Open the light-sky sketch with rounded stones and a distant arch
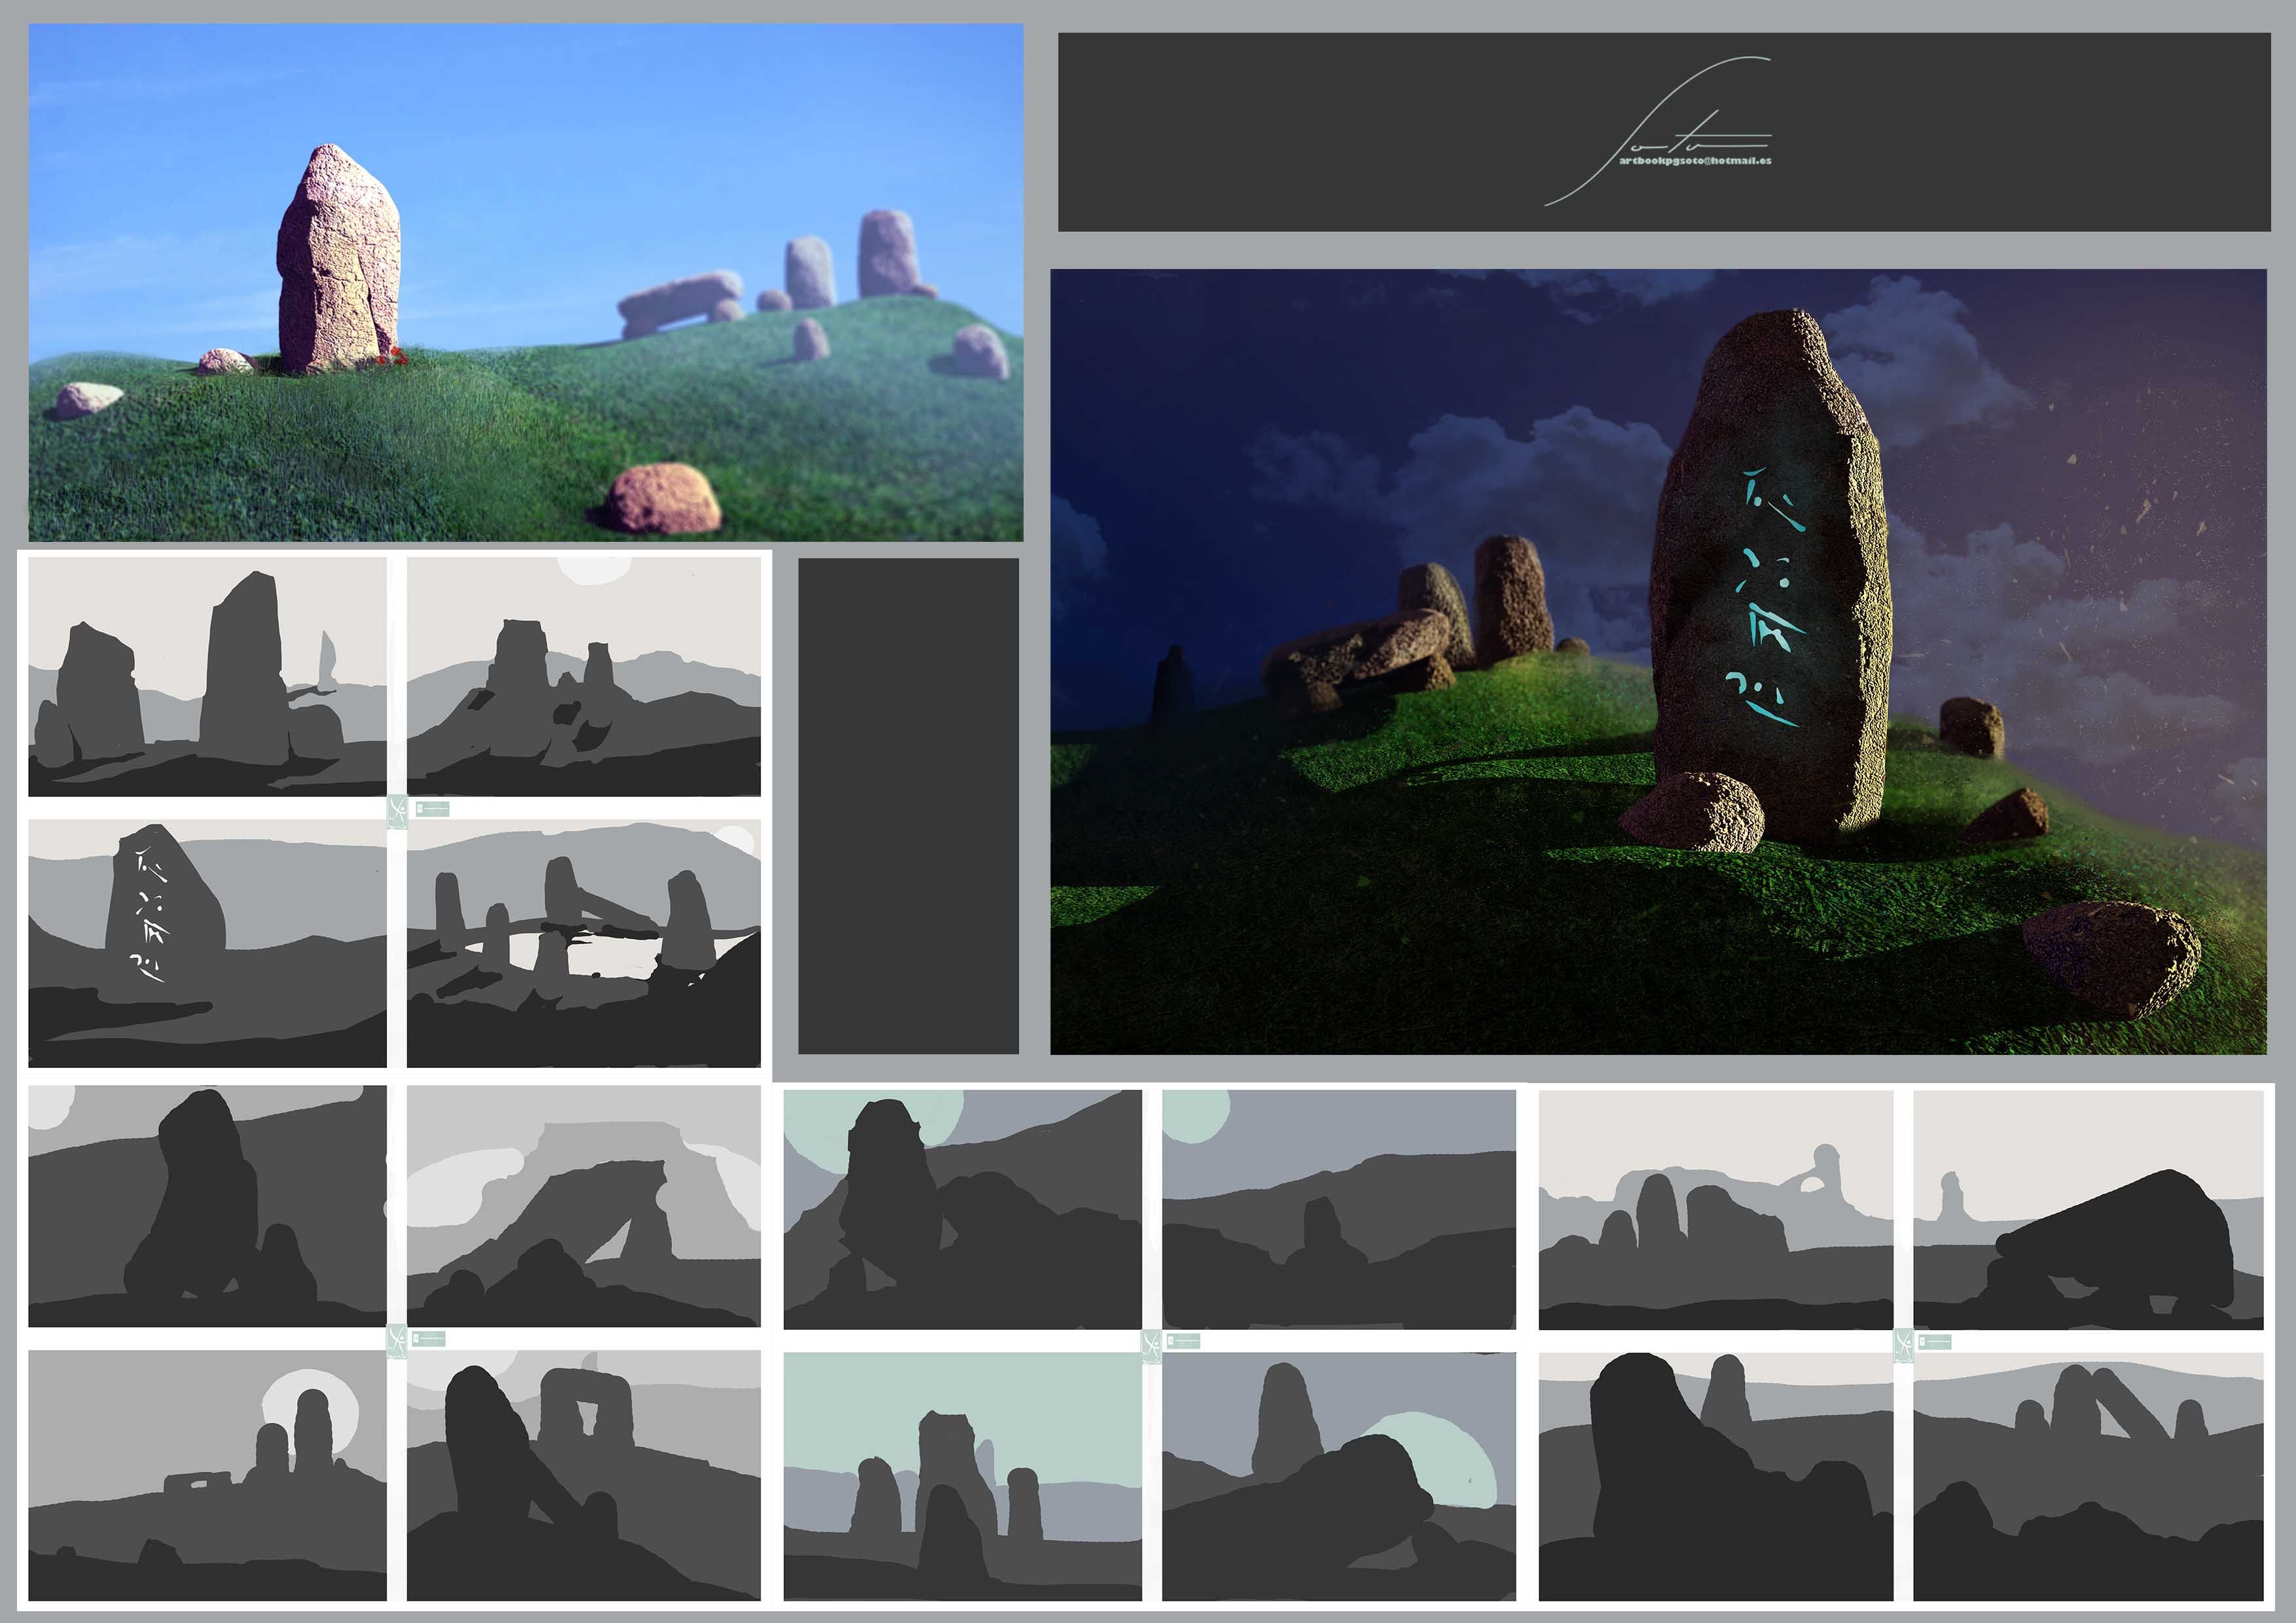The height and width of the screenshot is (1623, 2296). coord(1715,1209)
